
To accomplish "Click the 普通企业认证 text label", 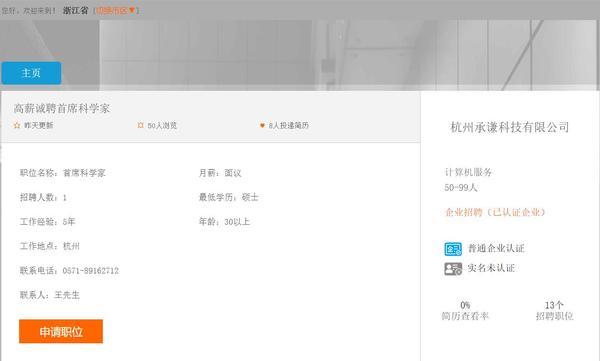I will [496, 248].
